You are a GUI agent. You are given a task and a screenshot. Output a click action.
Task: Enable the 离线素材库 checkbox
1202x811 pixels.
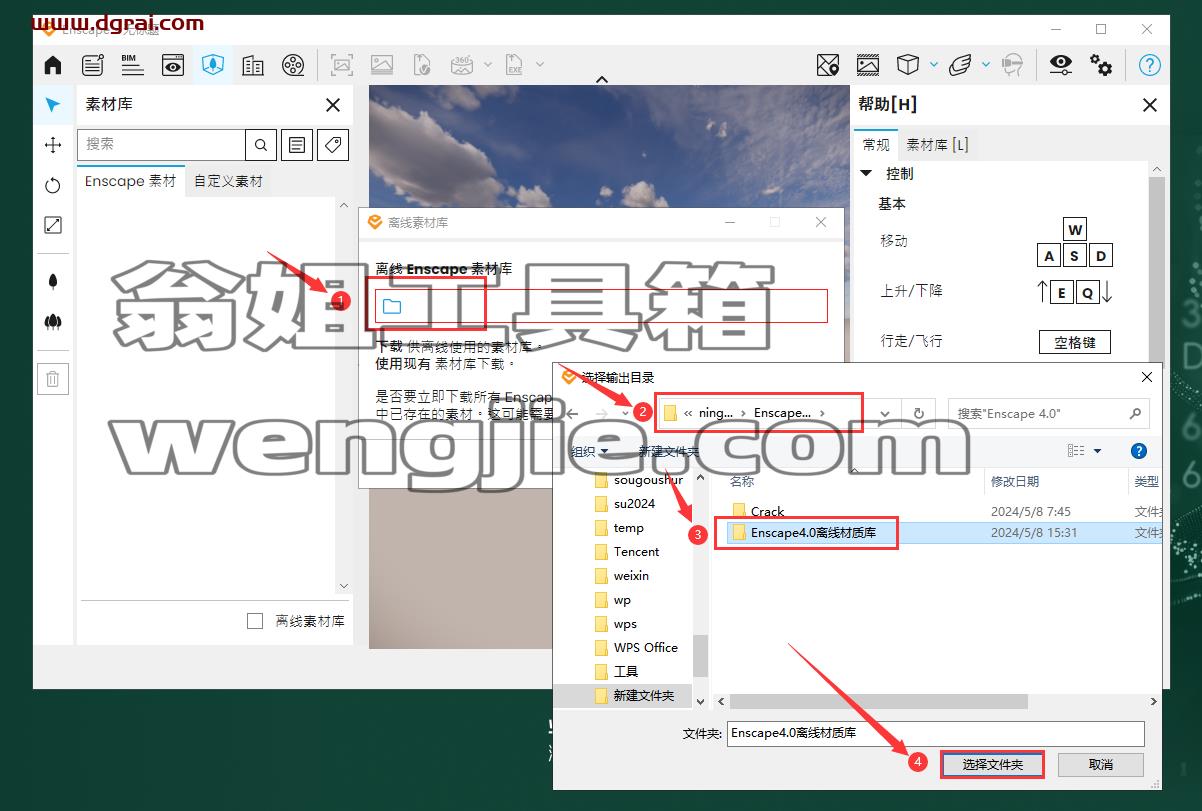[255, 621]
